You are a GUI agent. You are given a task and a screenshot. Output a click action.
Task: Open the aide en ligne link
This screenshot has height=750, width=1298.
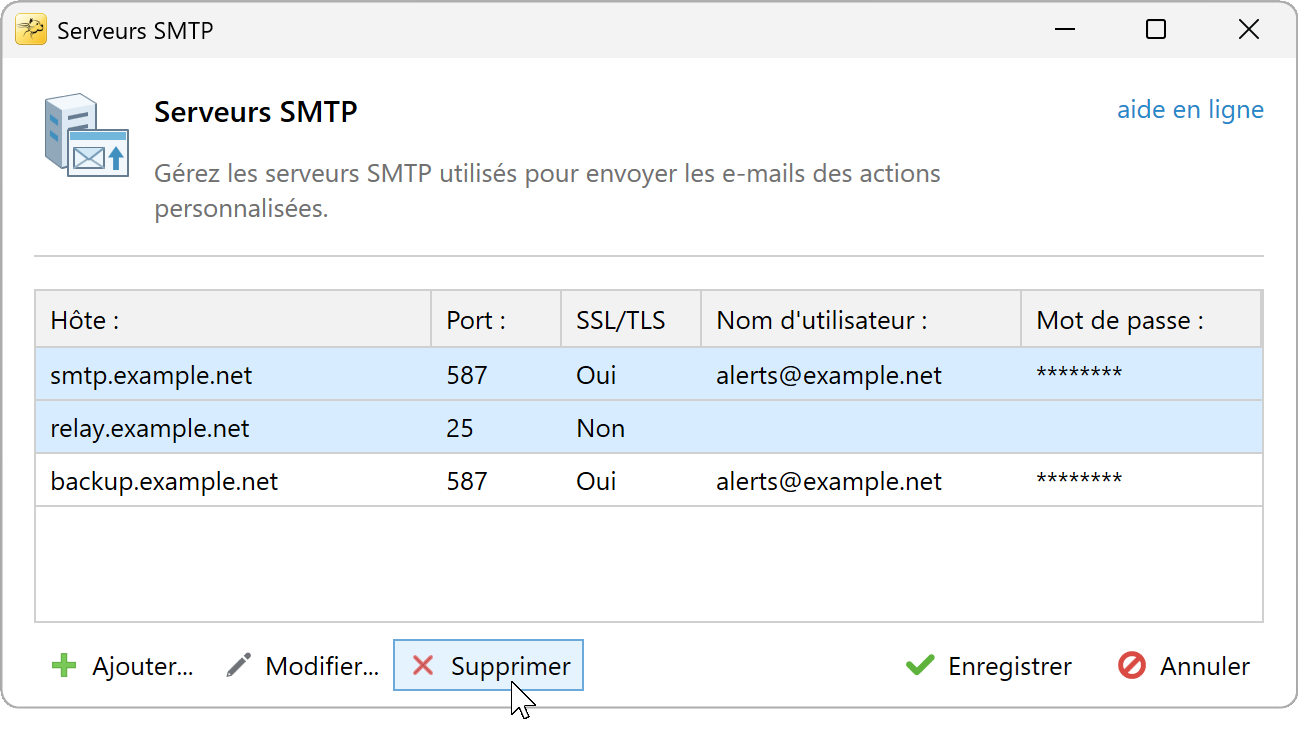coord(1190,110)
